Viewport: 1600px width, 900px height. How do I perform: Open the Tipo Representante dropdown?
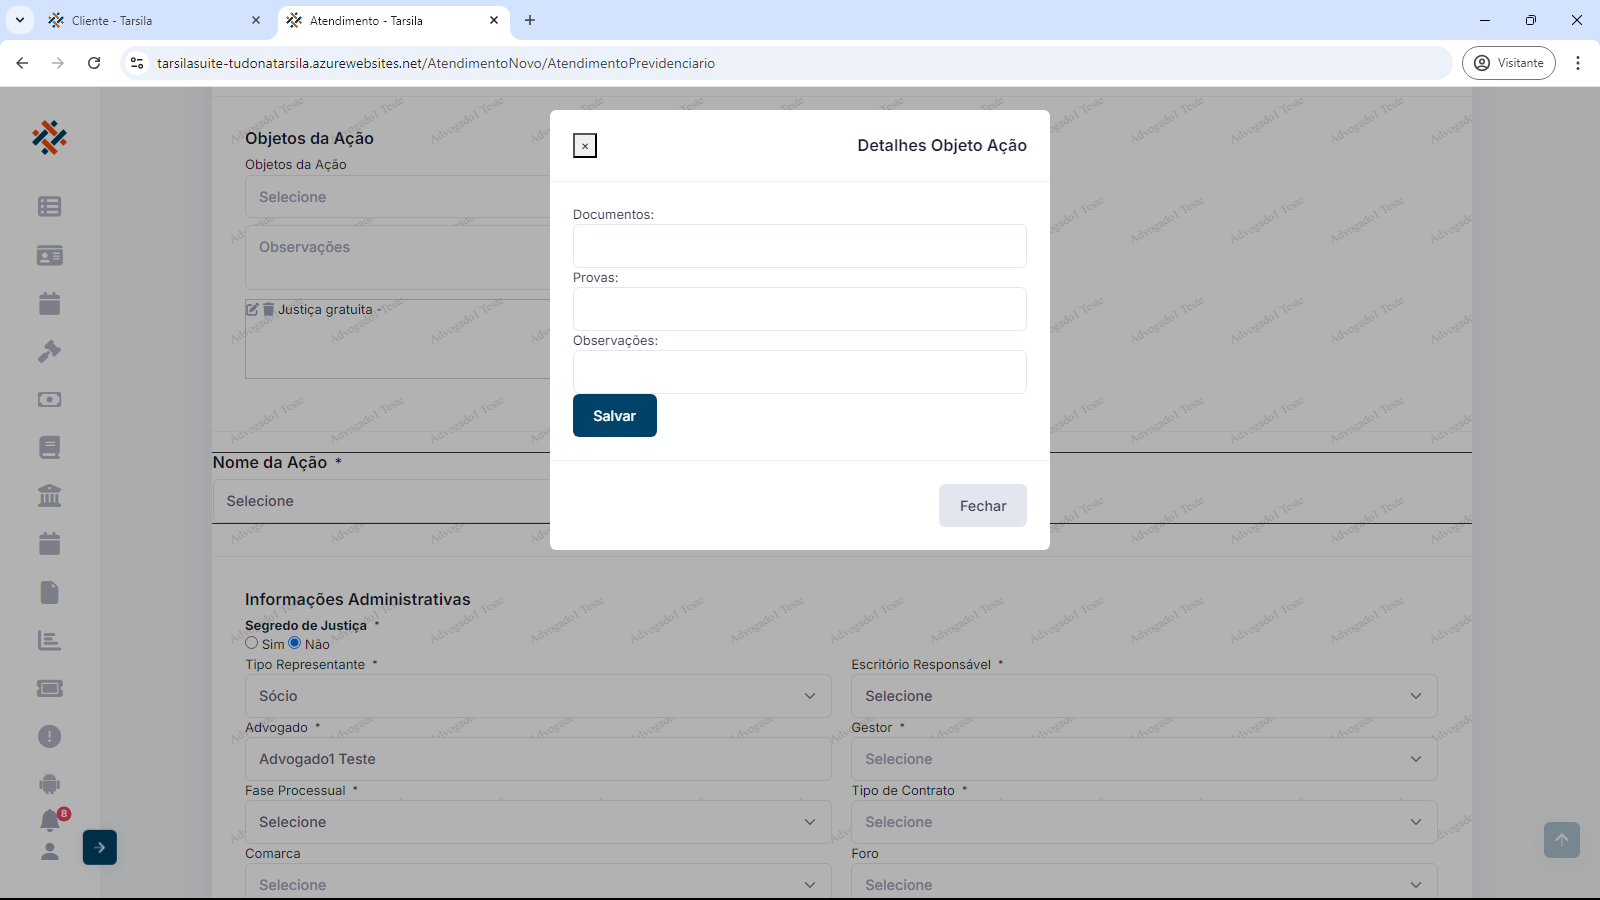point(538,696)
